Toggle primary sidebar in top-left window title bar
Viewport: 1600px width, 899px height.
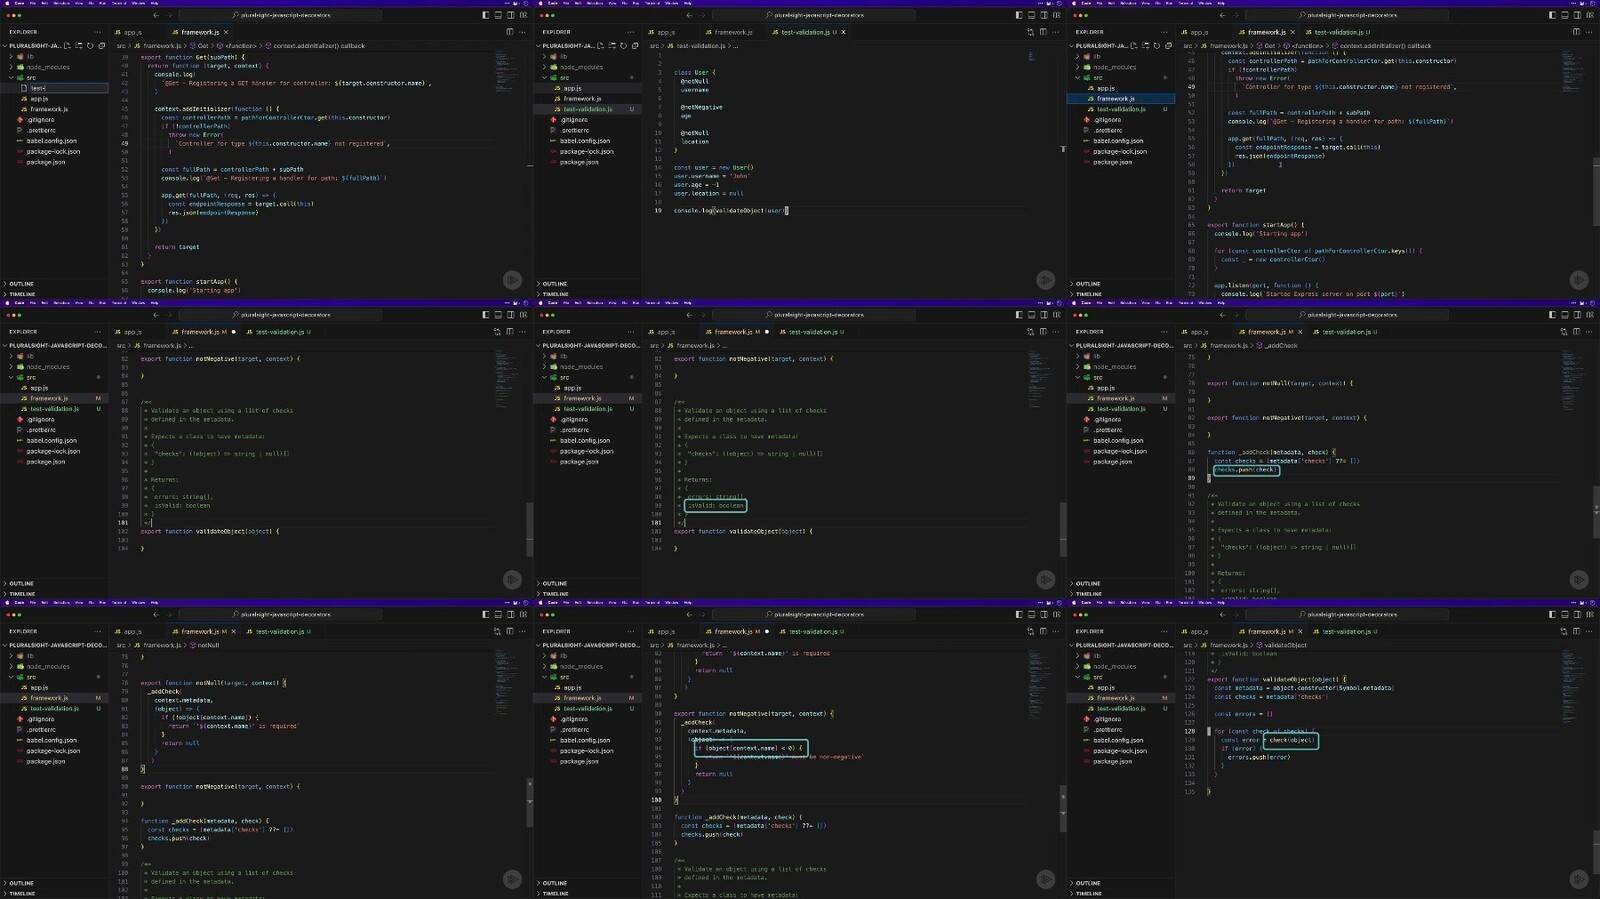(x=485, y=15)
